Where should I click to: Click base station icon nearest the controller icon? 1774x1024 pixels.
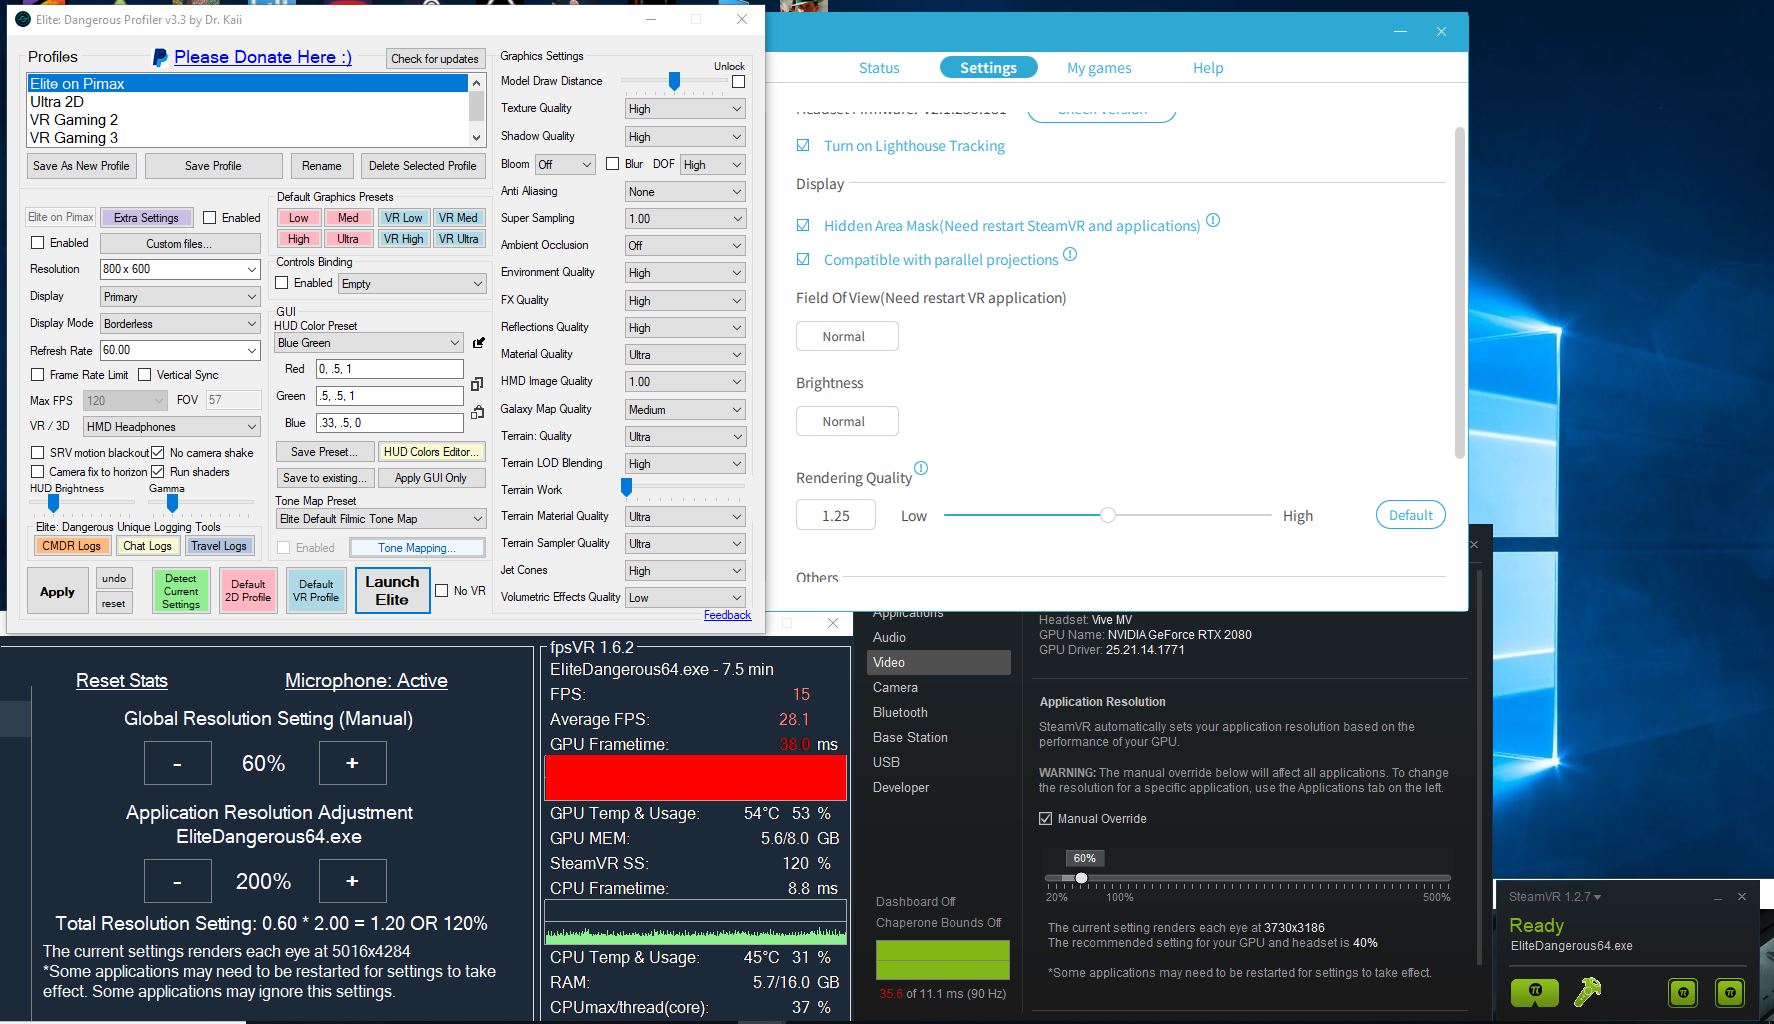pyautogui.click(x=1683, y=993)
